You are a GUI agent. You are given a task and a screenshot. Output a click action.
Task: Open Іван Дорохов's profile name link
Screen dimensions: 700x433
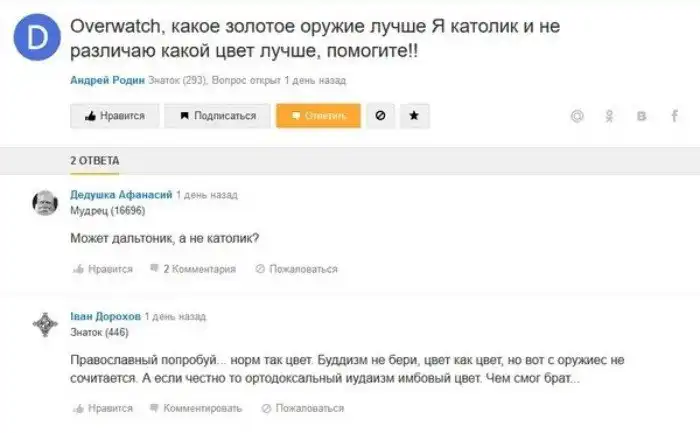coord(105,316)
